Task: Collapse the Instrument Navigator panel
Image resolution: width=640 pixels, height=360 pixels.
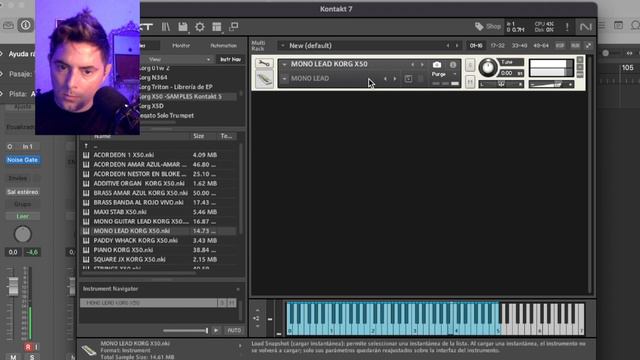Action: pos(238,289)
